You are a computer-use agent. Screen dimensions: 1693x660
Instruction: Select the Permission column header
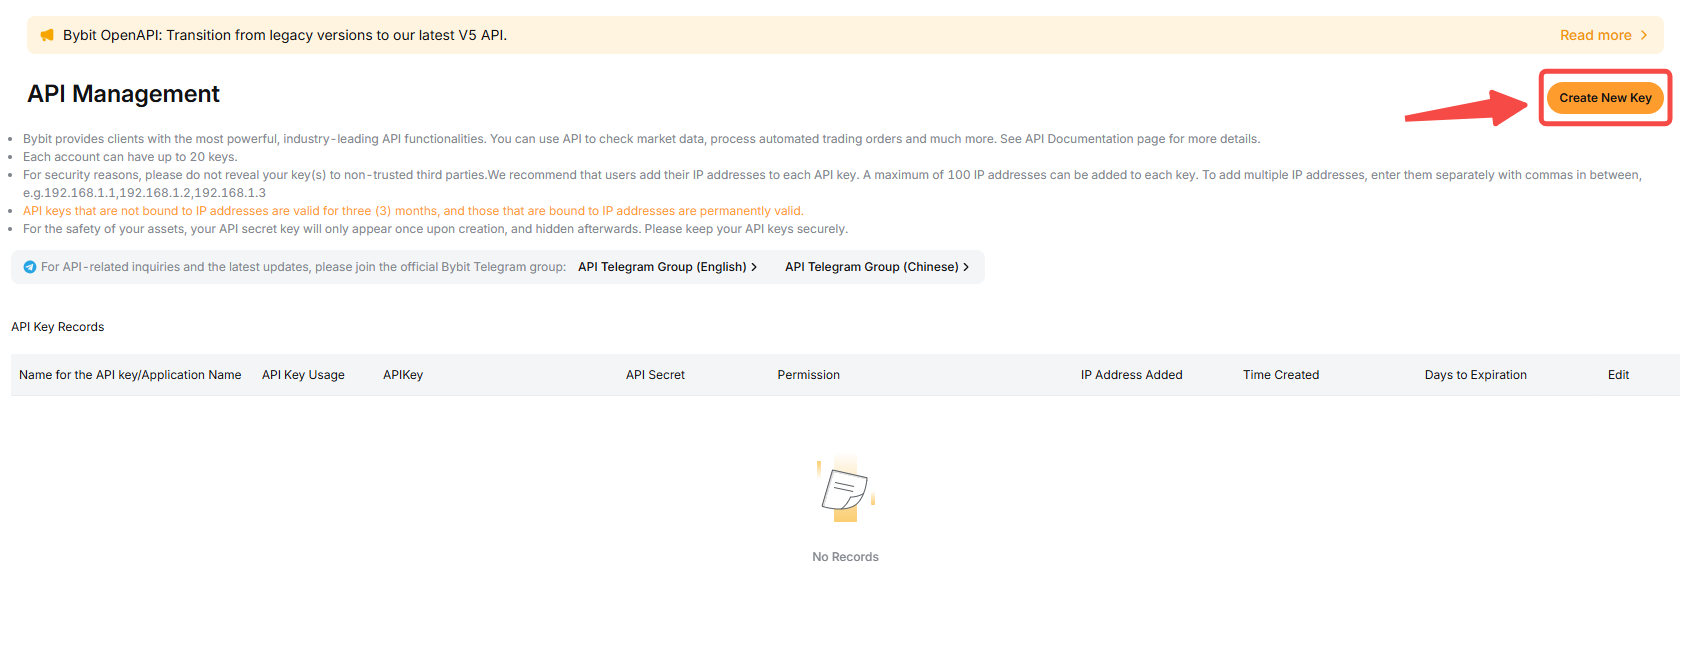click(x=808, y=375)
